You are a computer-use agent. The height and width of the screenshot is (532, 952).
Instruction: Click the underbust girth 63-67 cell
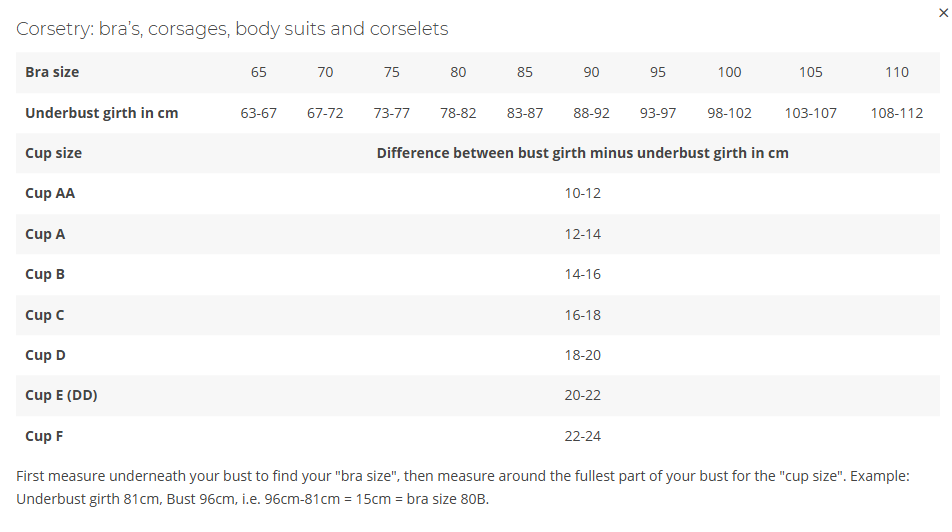[258, 113]
